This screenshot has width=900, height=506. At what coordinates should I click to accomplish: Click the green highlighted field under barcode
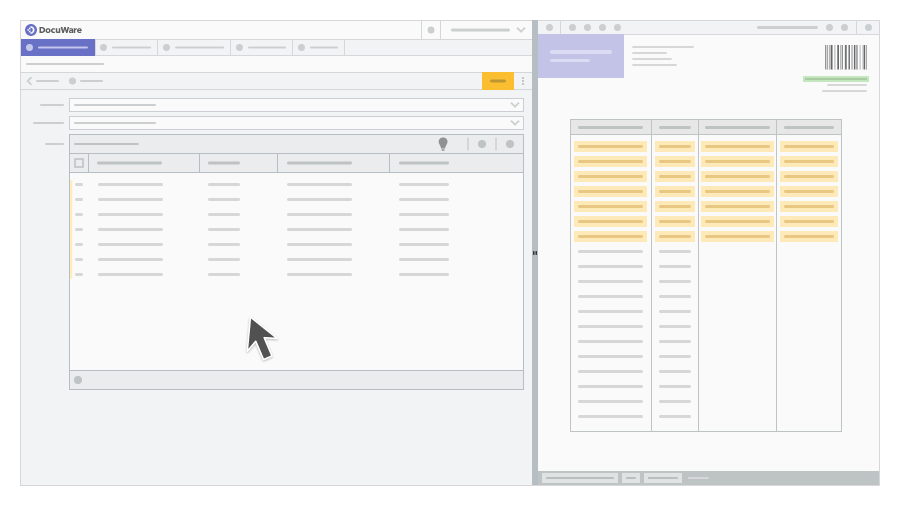click(835, 79)
